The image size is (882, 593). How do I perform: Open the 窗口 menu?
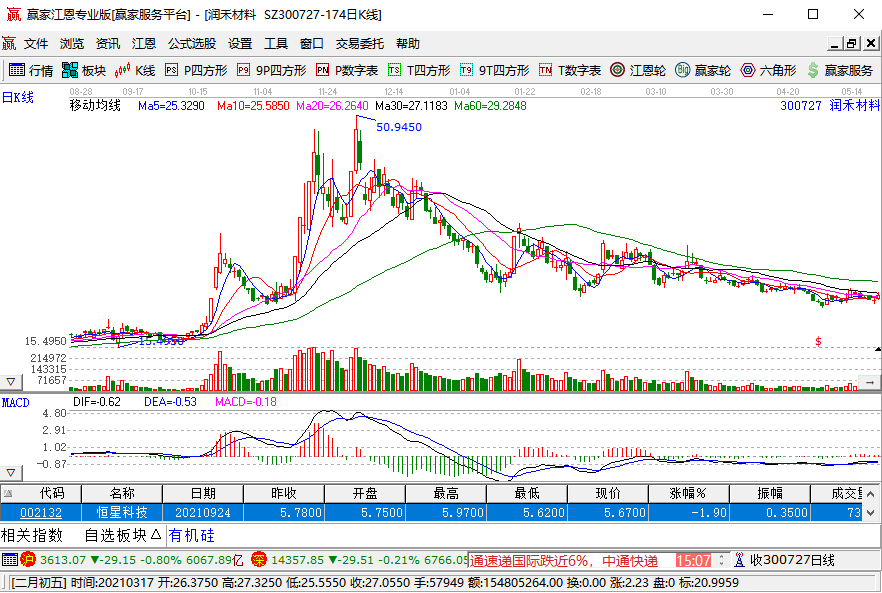(x=312, y=43)
